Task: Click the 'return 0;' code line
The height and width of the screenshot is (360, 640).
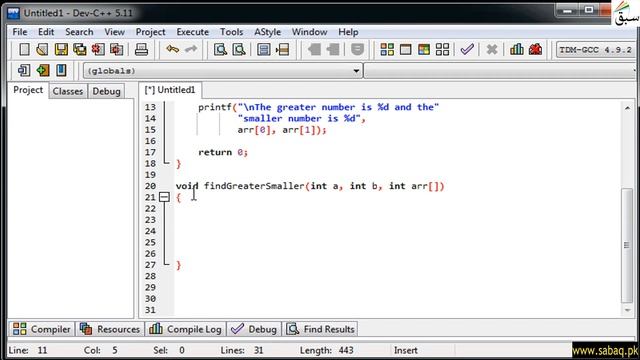Action: [223, 152]
